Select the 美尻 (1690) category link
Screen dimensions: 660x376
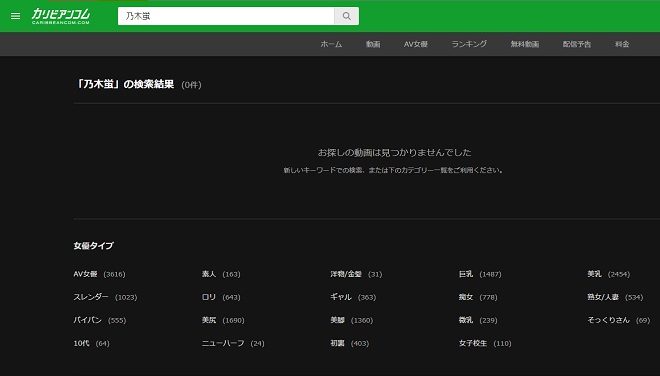pyautogui.click(x=223, y=320)
